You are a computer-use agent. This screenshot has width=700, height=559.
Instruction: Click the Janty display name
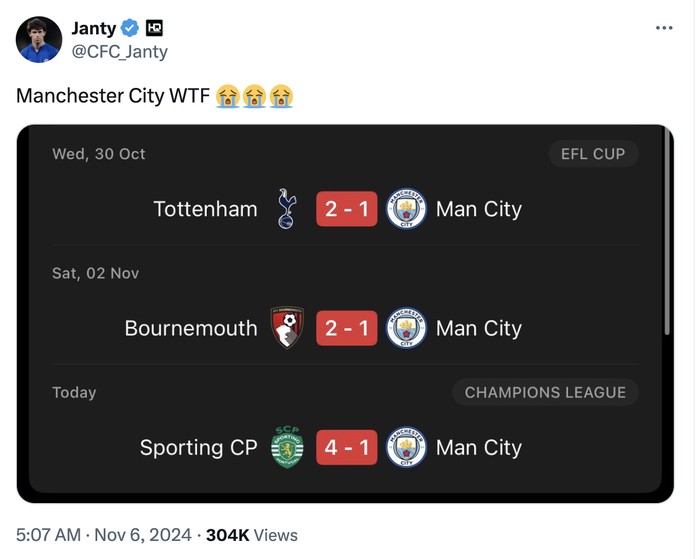93,28
